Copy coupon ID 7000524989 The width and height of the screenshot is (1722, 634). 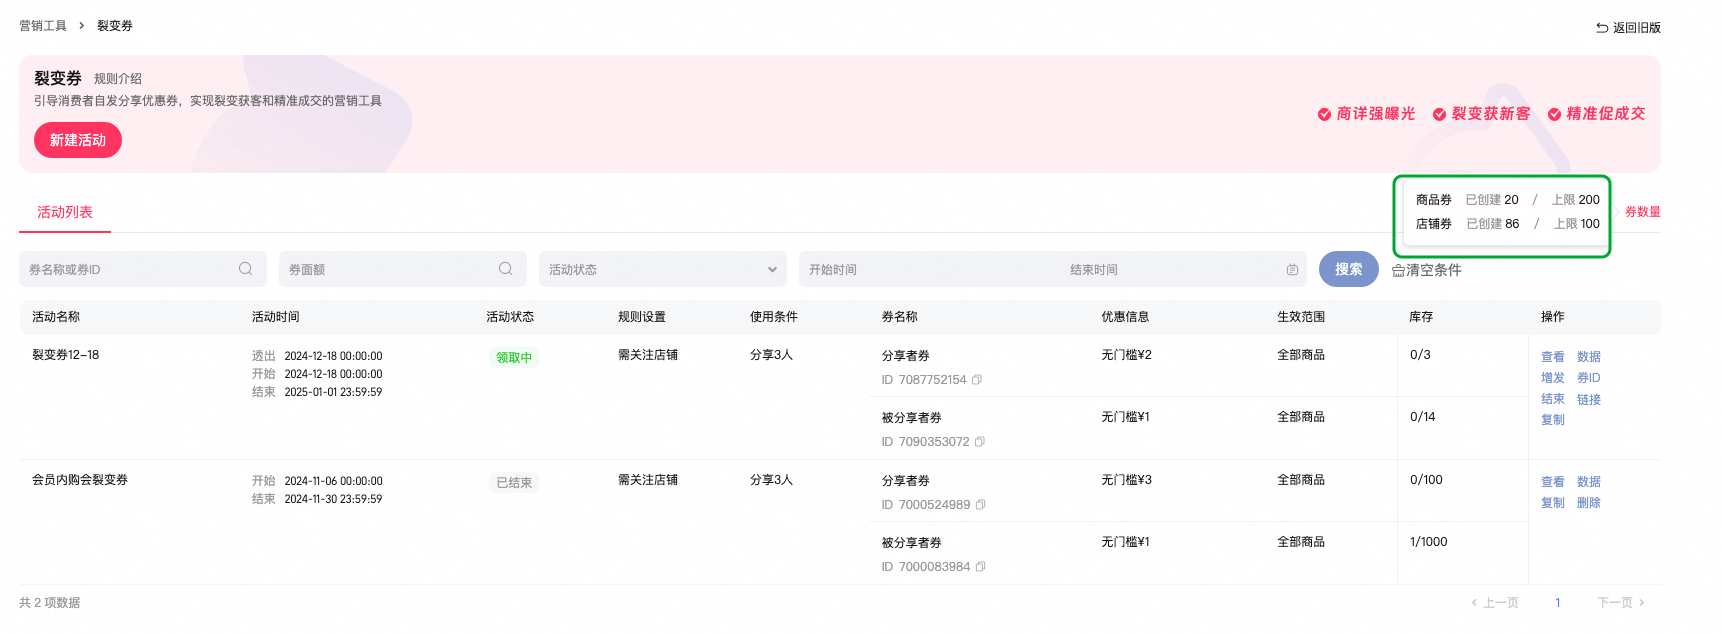click(x=980, y=505)
